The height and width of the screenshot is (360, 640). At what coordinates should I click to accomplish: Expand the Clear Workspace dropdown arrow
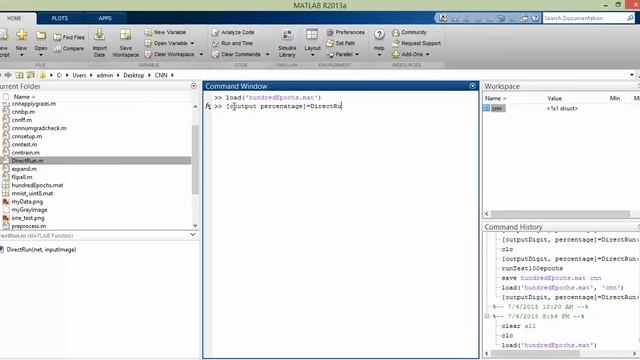pyautogui.click(x=201, y=54)
